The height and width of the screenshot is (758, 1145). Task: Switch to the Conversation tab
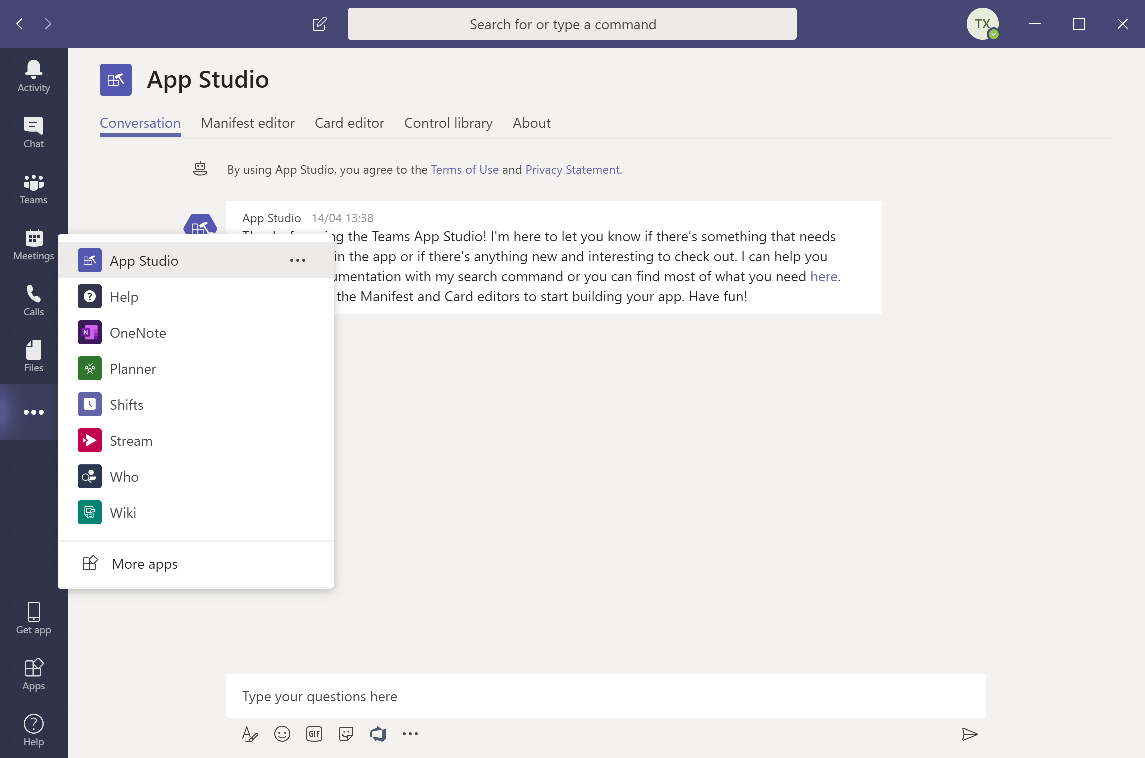tap(140, 123)
